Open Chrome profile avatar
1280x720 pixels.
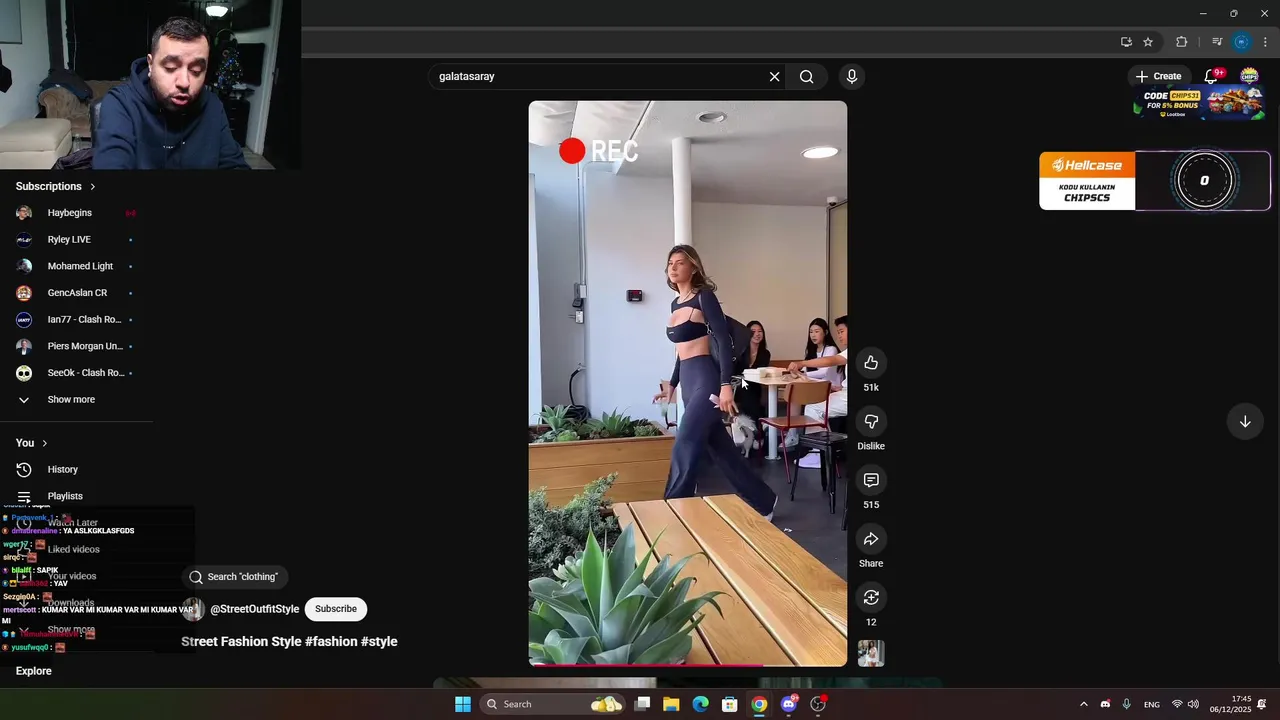click(x=1241, y=42)
